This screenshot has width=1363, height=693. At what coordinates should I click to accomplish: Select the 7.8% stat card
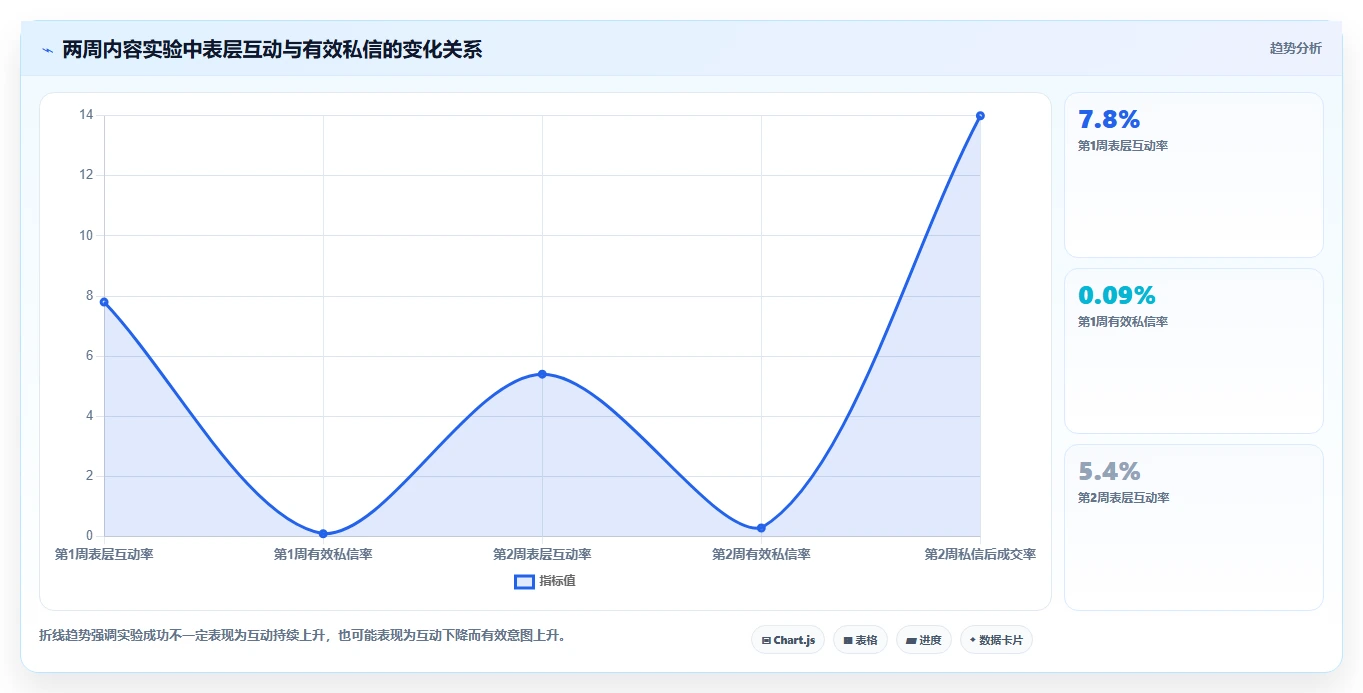point(1193,175)
